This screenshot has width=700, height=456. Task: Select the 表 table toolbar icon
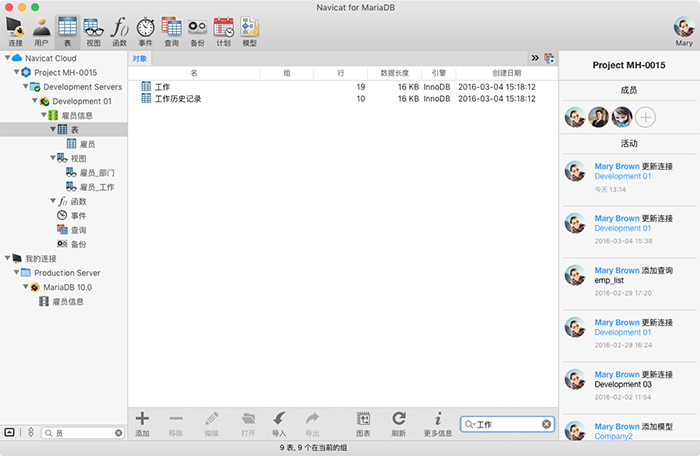pyautogui.click(x=67, y=31)
